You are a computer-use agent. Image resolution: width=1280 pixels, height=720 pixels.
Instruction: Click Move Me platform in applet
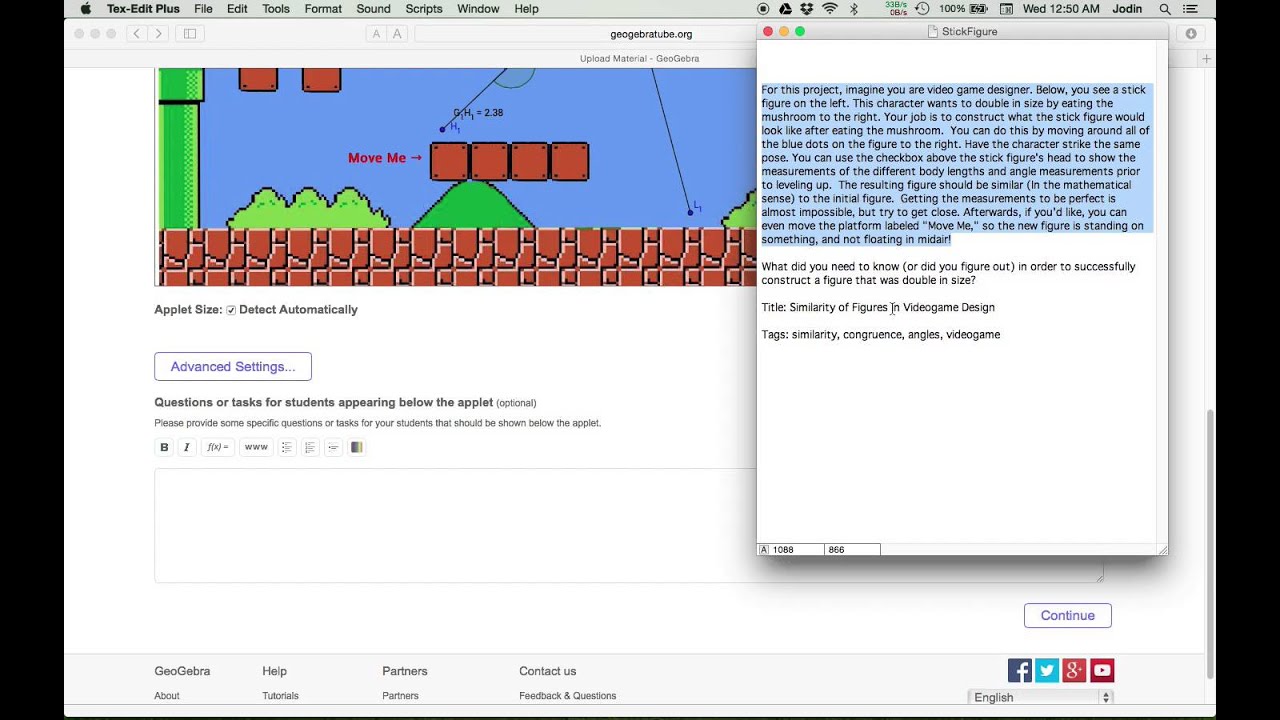click(x=509, y=161)
